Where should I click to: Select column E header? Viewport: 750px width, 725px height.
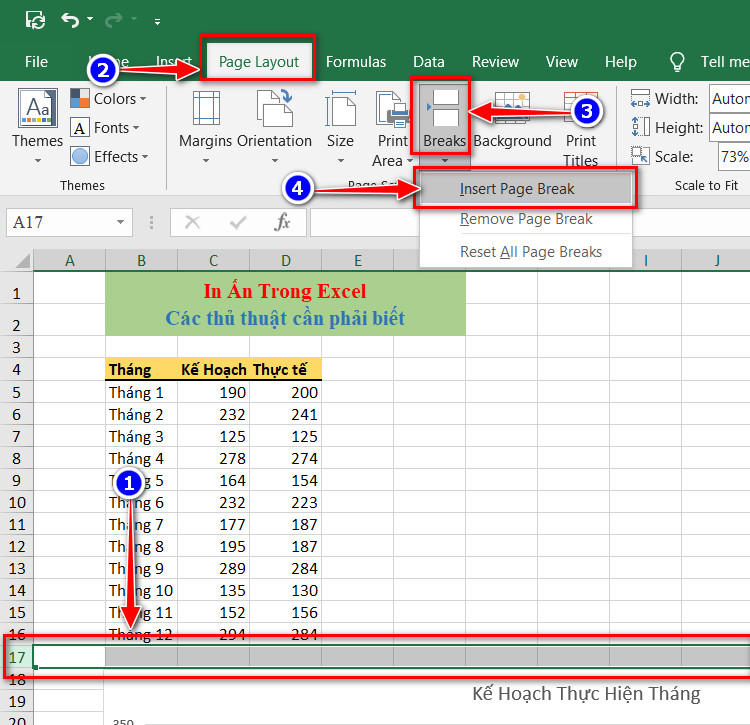[x=358, y=261]
